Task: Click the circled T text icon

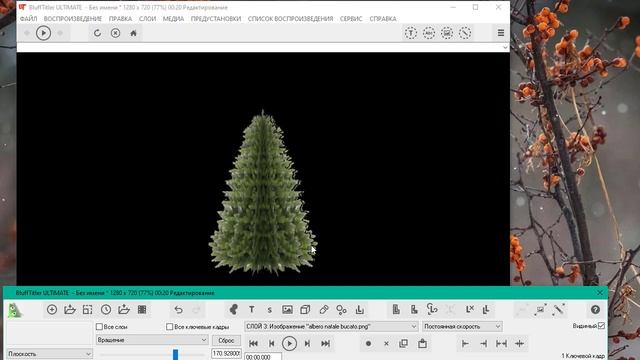Action: [411, 33]
